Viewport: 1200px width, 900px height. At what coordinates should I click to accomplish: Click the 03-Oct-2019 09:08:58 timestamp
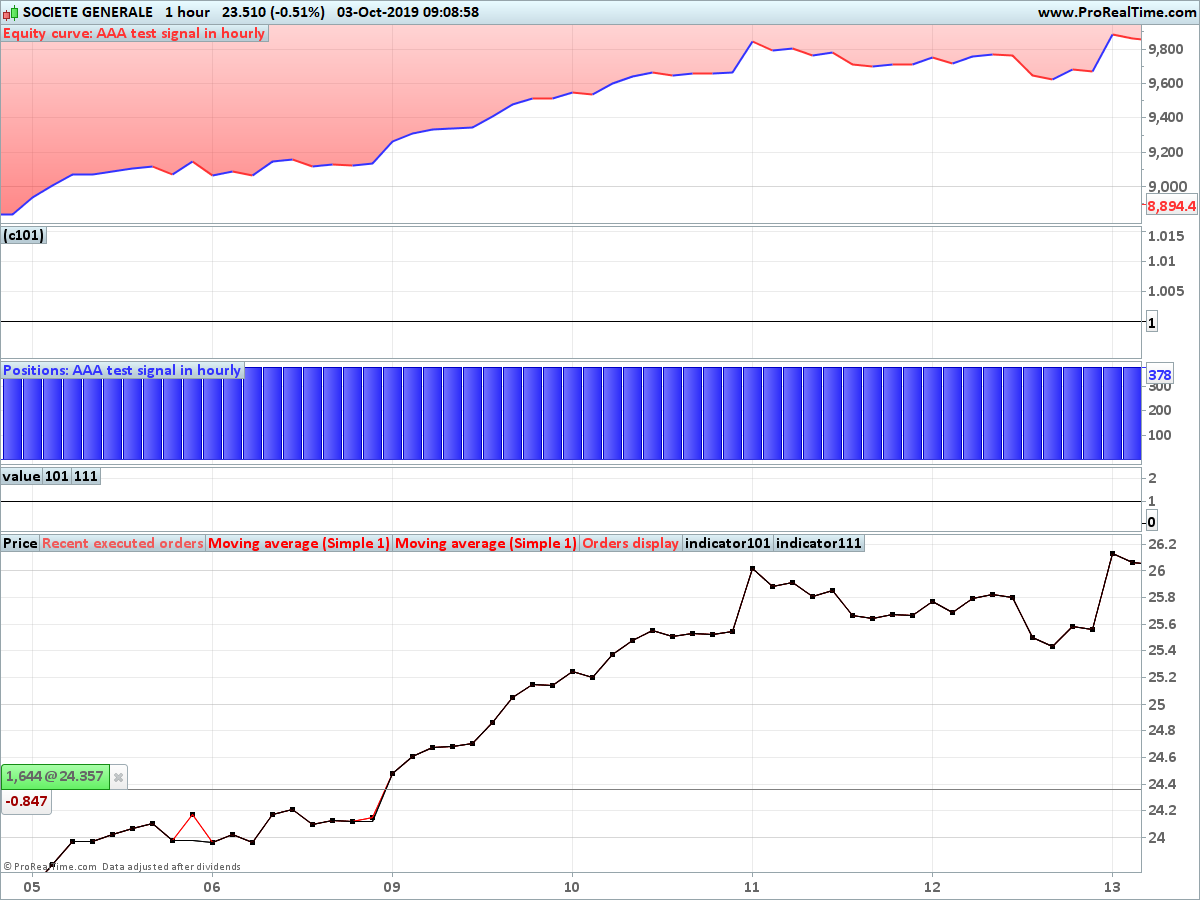408,13
